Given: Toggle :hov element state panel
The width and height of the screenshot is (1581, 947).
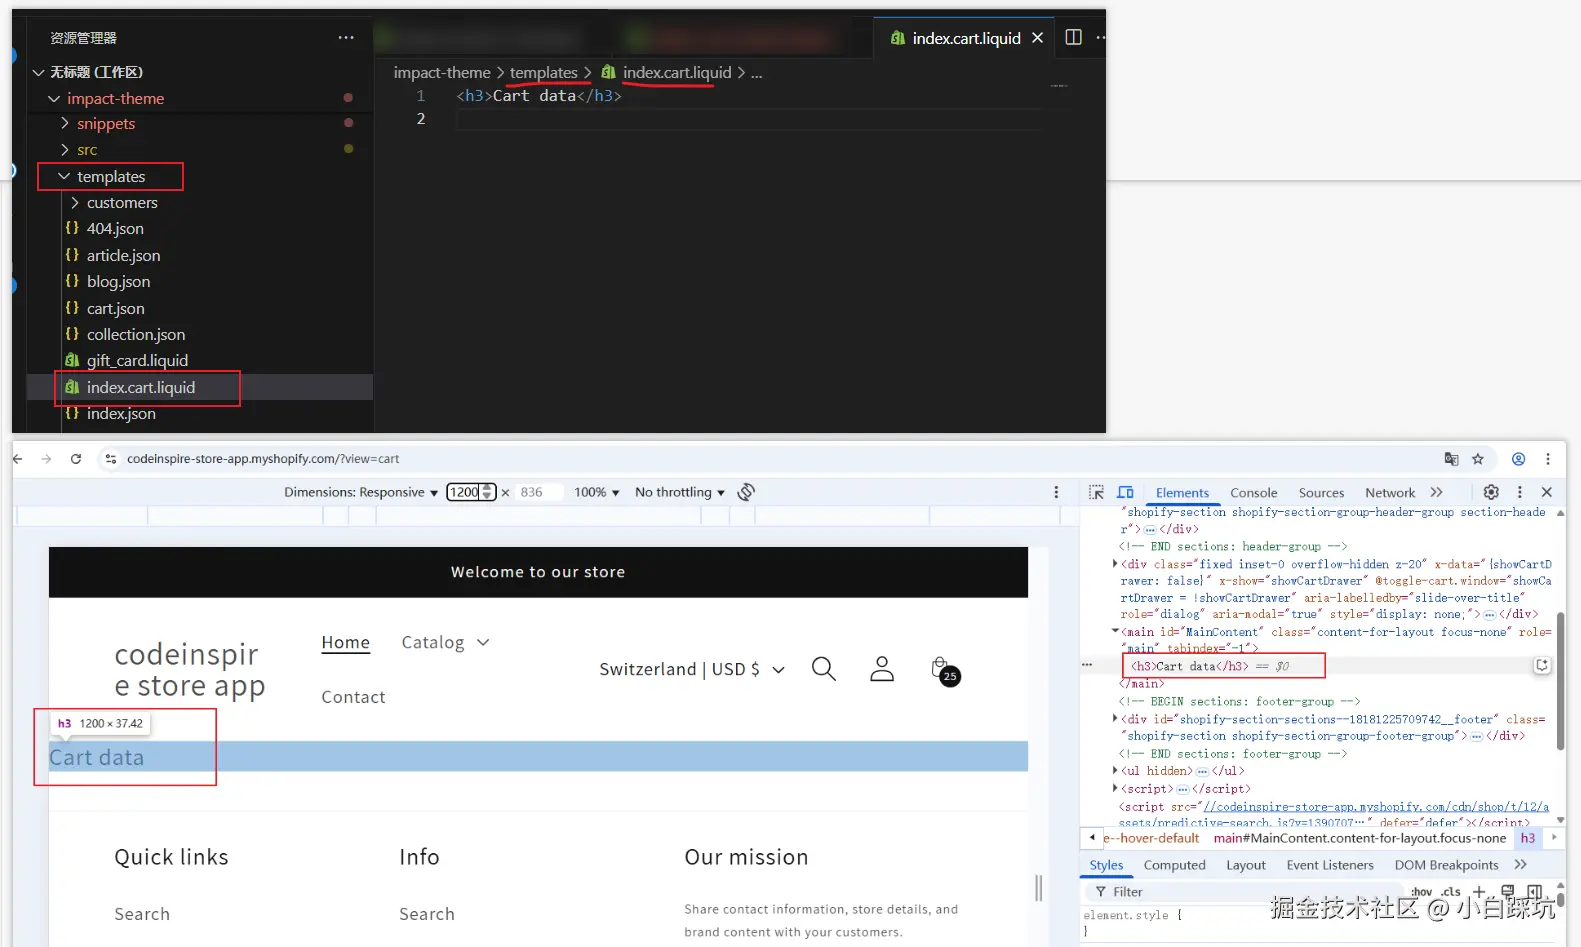Looking at the screenshot, I should 1421,892.
